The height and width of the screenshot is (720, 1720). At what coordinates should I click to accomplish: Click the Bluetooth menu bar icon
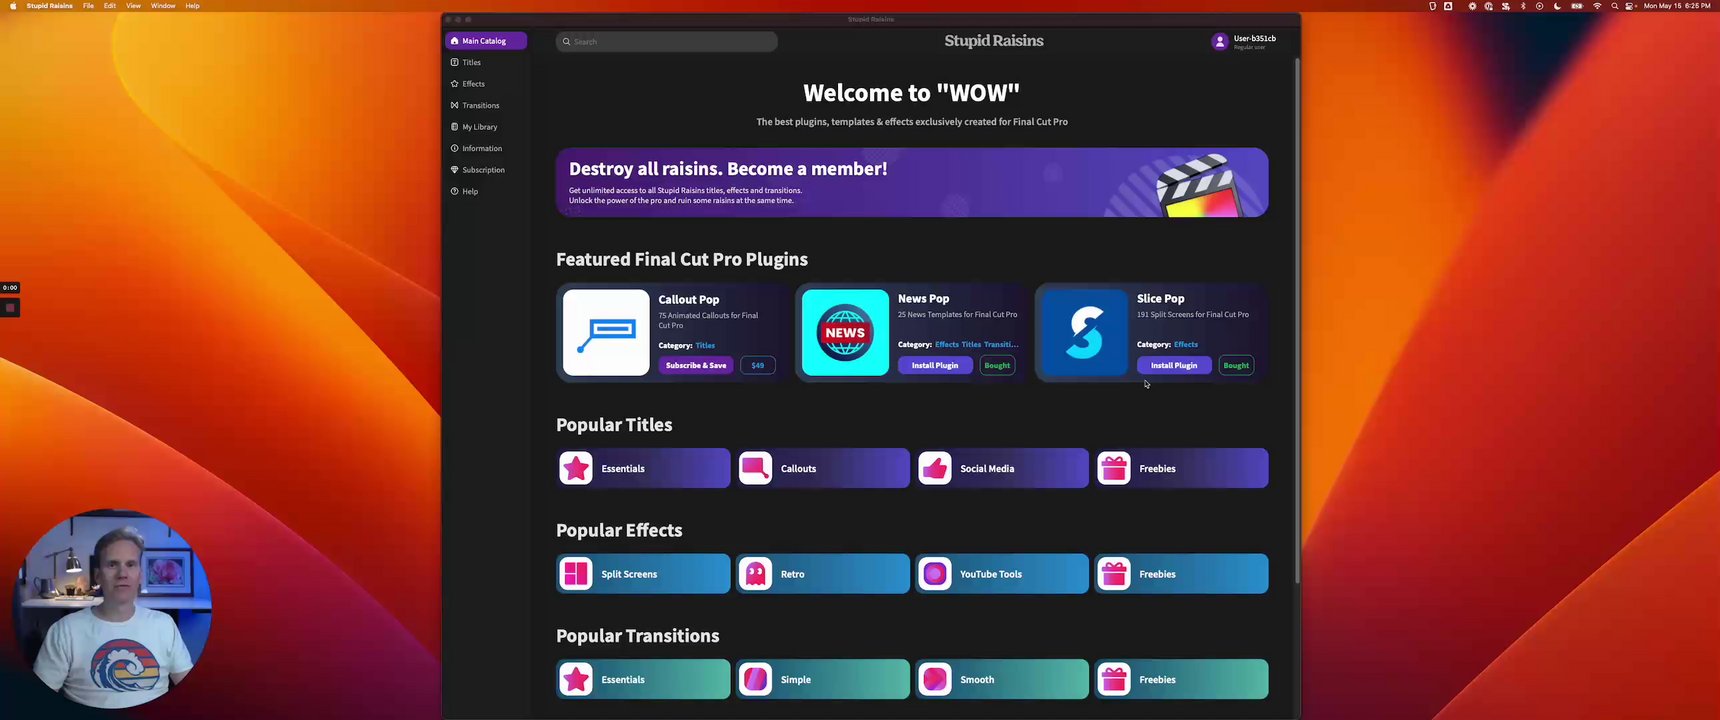point(1523,6)
